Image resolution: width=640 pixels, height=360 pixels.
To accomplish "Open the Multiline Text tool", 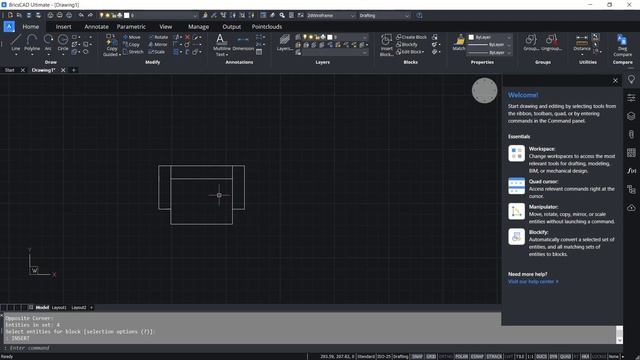I will tap(221, 45).
